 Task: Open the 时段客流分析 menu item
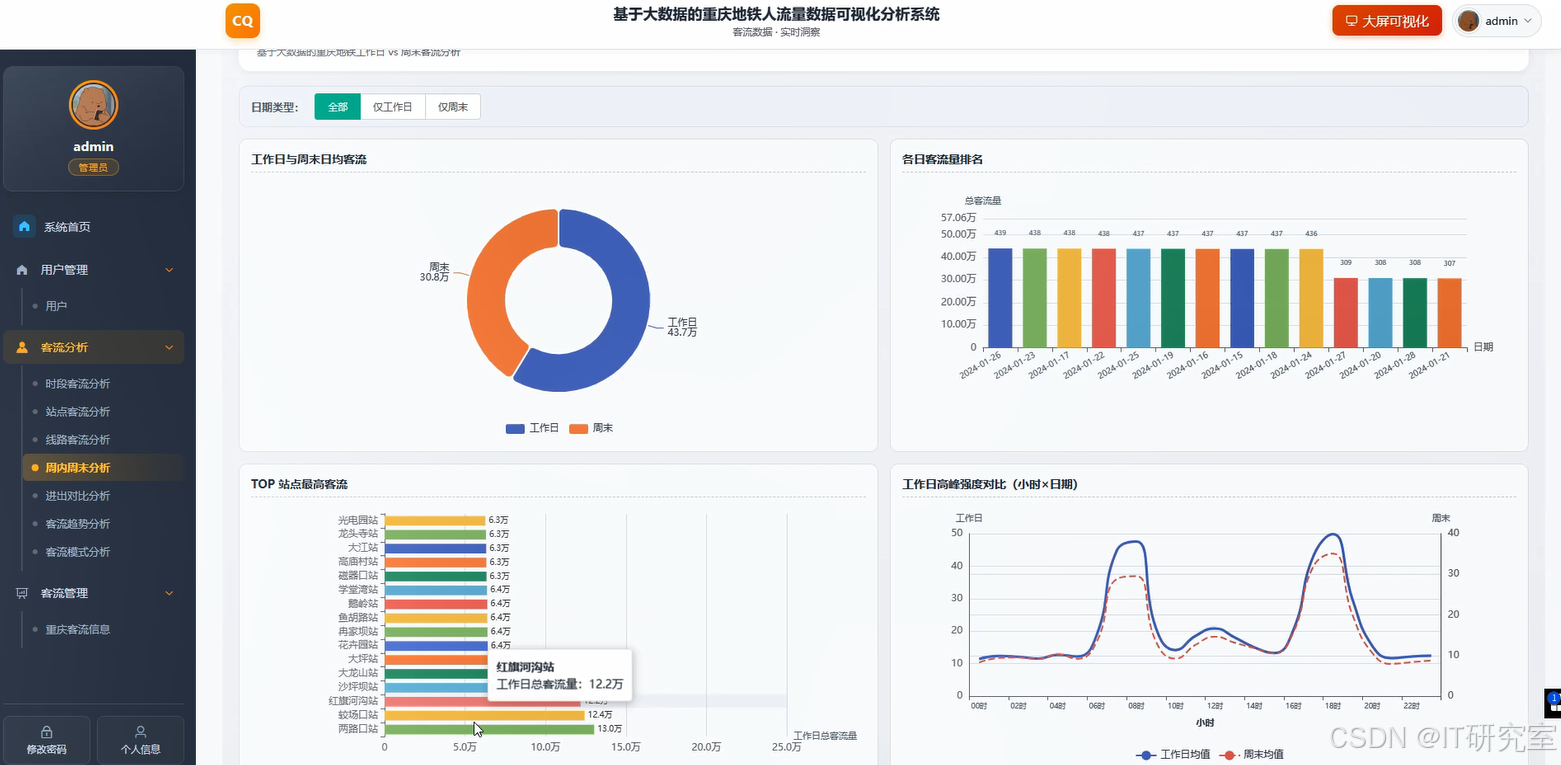pyautogui.click(x=78, y=384)
